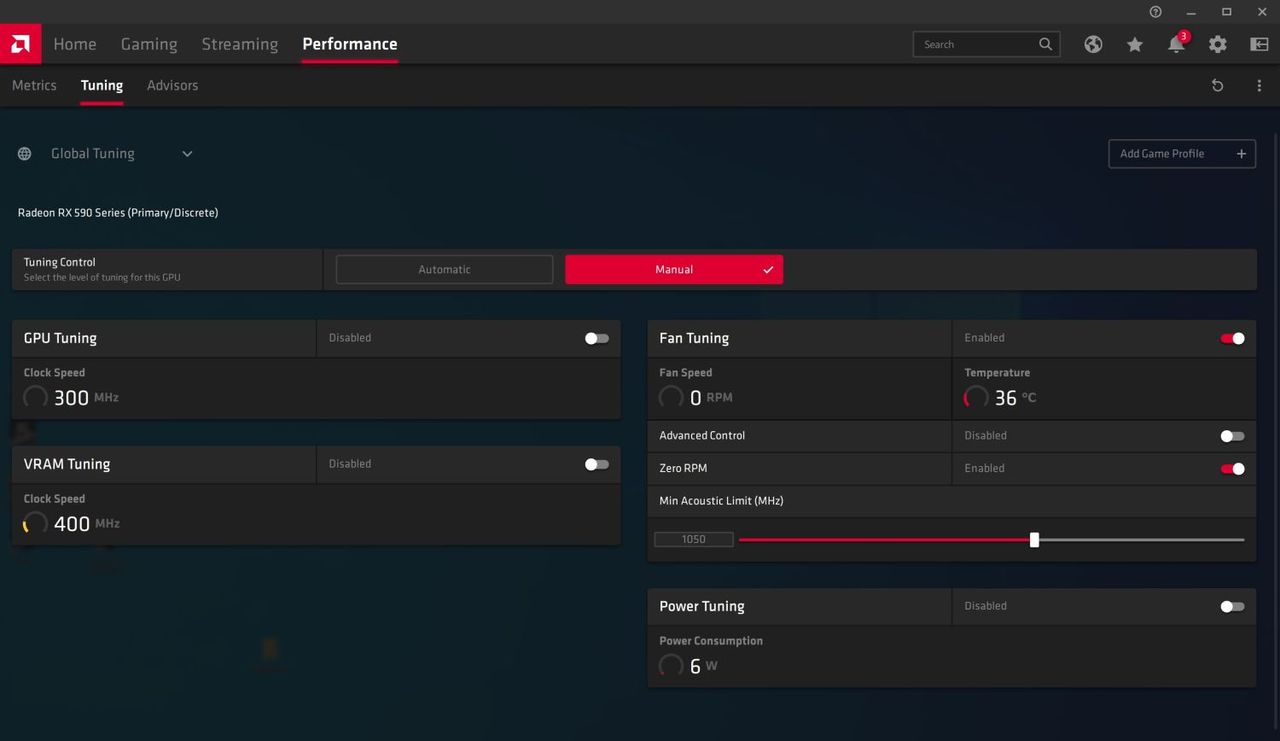
Task: Enable the Advanced Control toggle
Action: [1233, 436]
